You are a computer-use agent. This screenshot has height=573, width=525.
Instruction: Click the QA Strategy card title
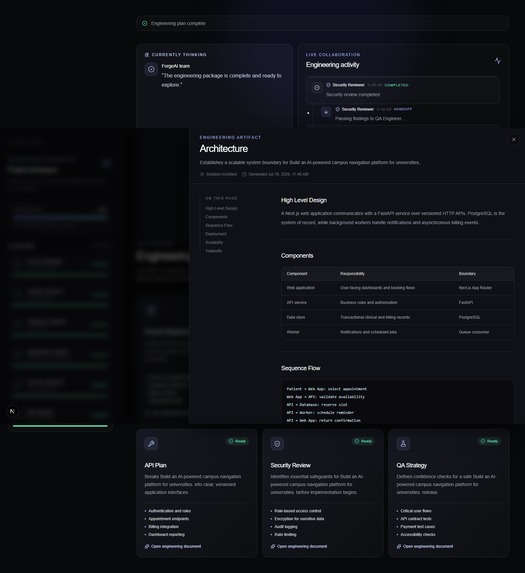[x=411, y=465]
